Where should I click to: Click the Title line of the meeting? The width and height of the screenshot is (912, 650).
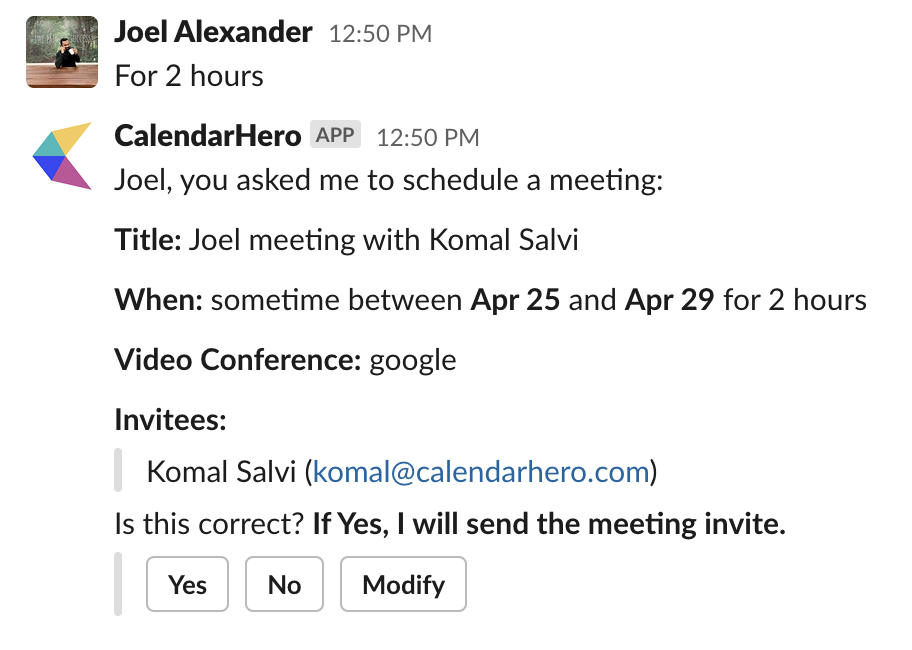[346, 240]
